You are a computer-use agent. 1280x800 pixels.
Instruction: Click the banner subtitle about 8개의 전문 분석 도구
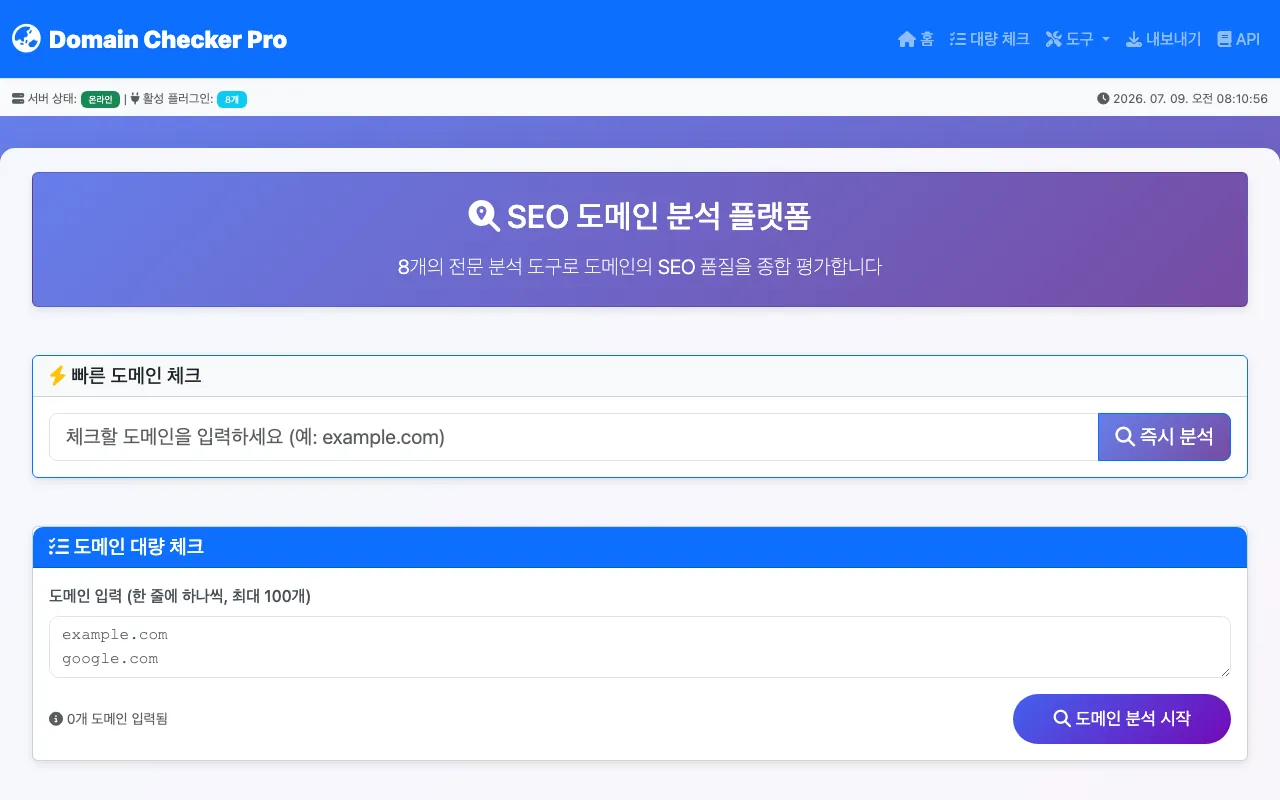coord(640,267)
